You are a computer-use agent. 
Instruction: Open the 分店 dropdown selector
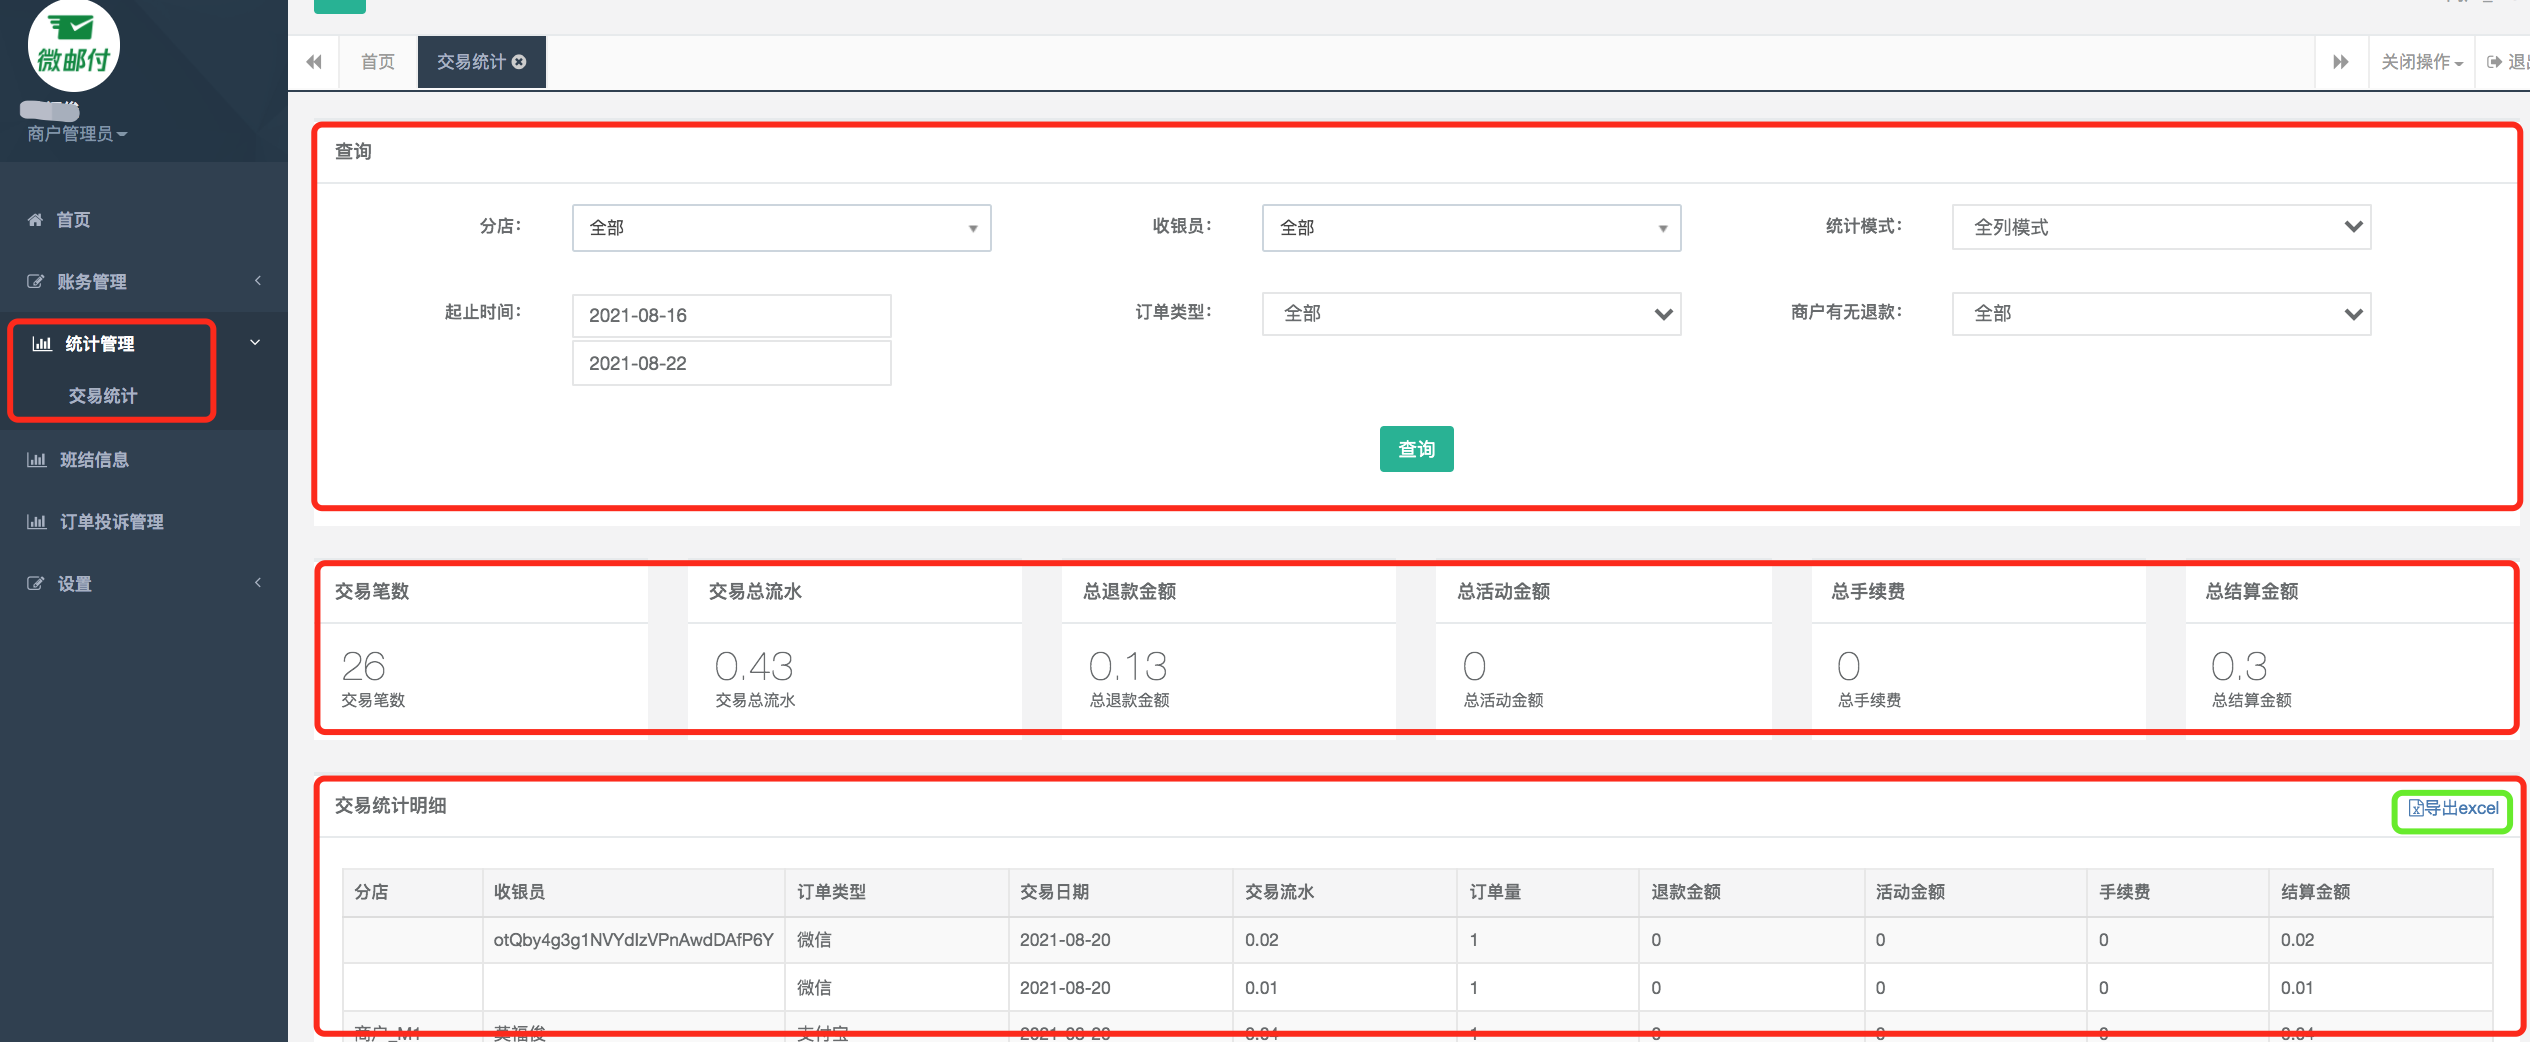pos(781,228)
